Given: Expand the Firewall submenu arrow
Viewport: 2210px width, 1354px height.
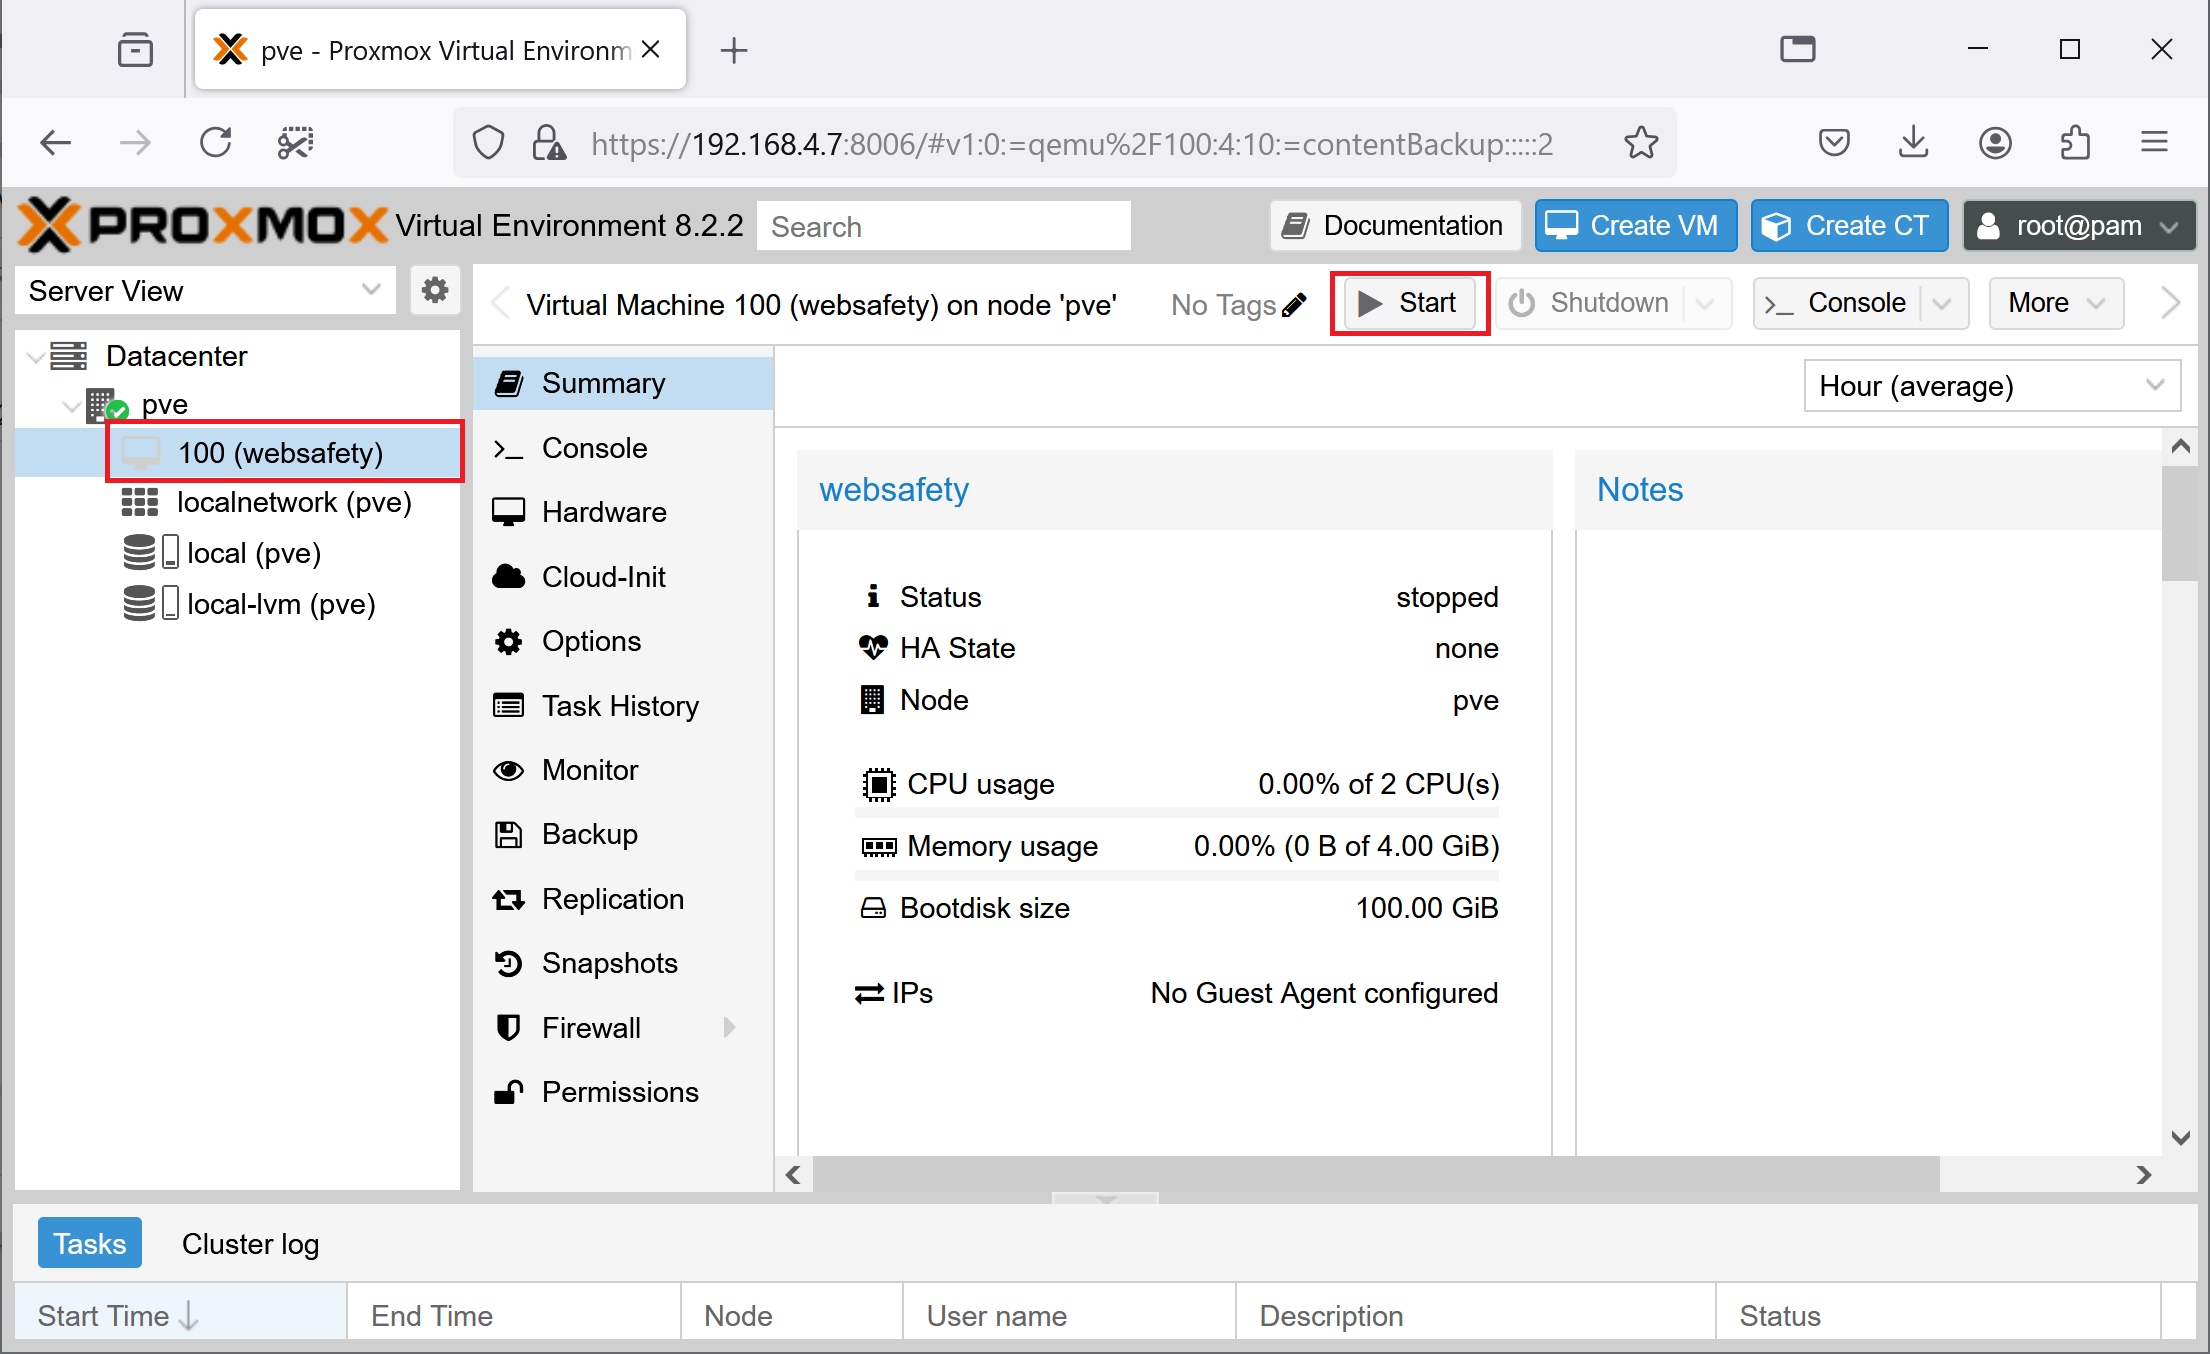Looking at the screenshot, I should click(729, 1027).
